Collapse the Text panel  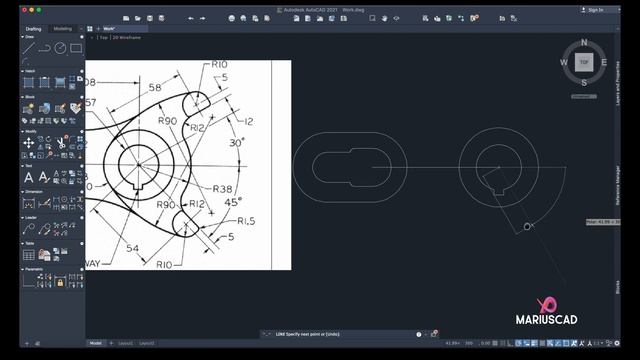click(x=22, y=166)
